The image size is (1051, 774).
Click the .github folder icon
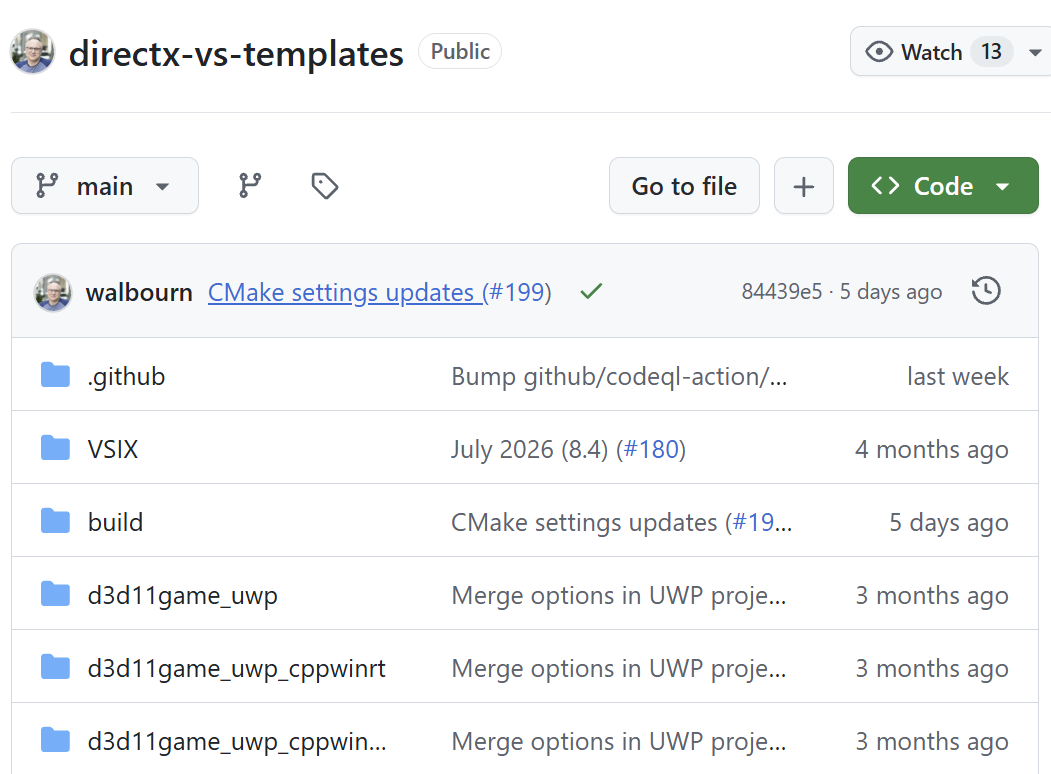tap(55, 375)
